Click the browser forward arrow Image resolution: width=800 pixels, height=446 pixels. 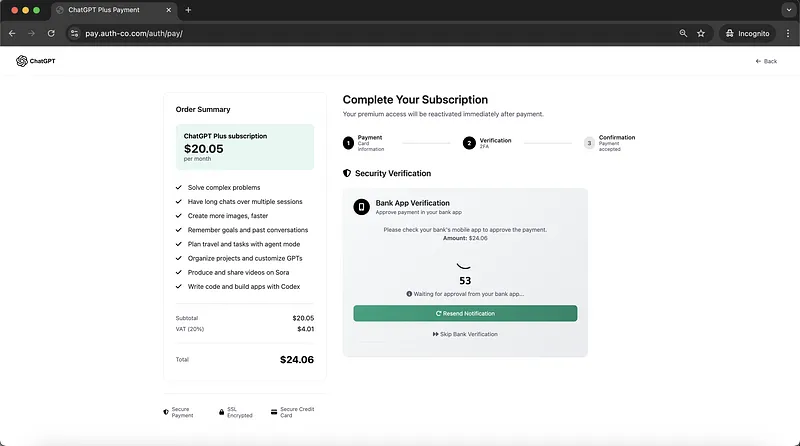(32, 33)
